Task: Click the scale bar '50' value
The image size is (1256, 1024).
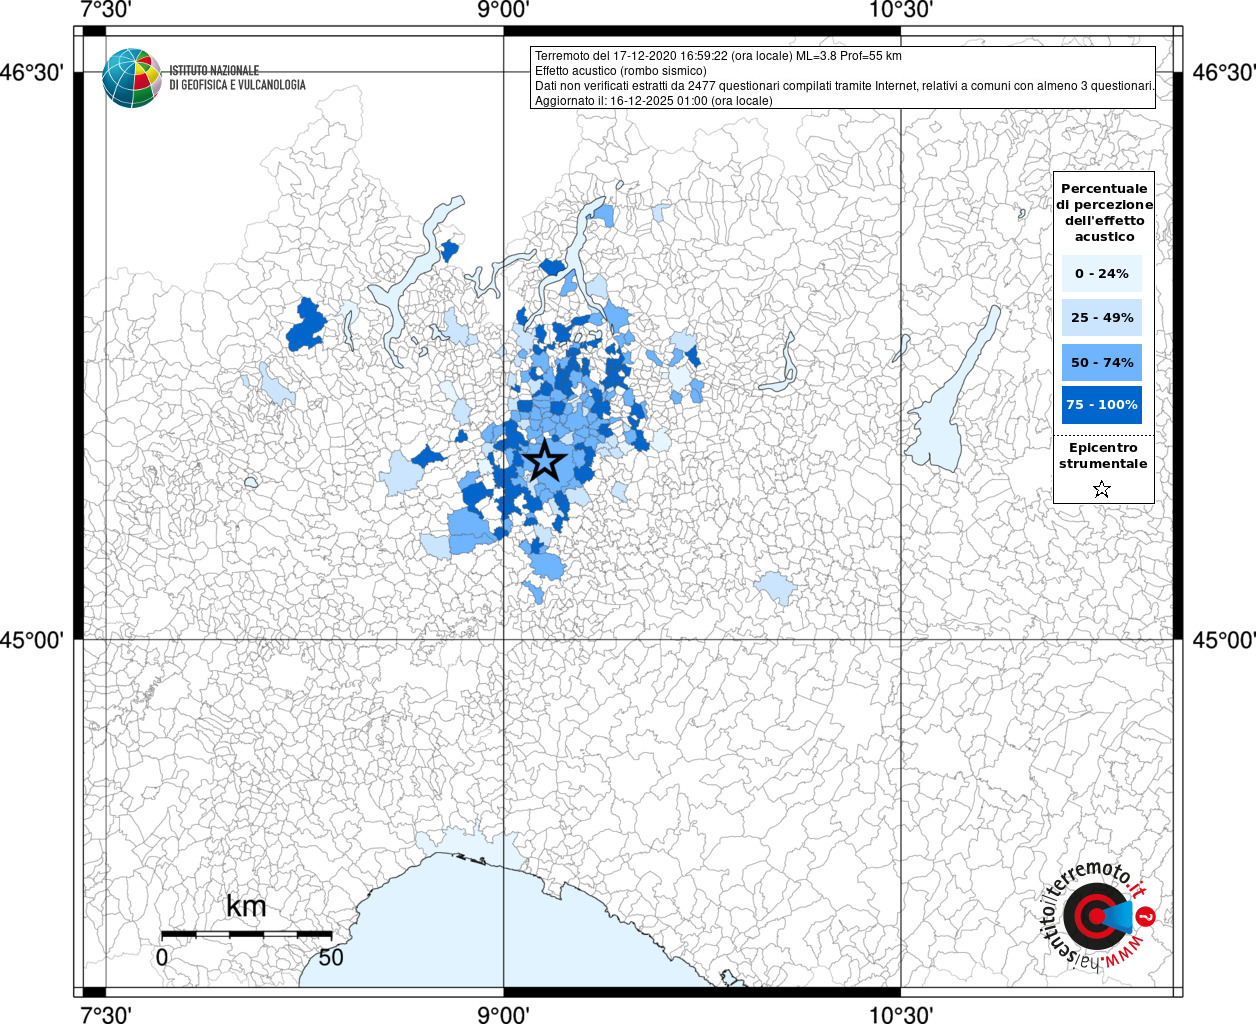Action: tap(331, 957)
